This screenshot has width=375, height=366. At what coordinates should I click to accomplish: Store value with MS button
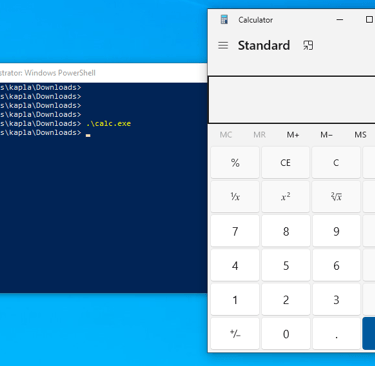360,135
